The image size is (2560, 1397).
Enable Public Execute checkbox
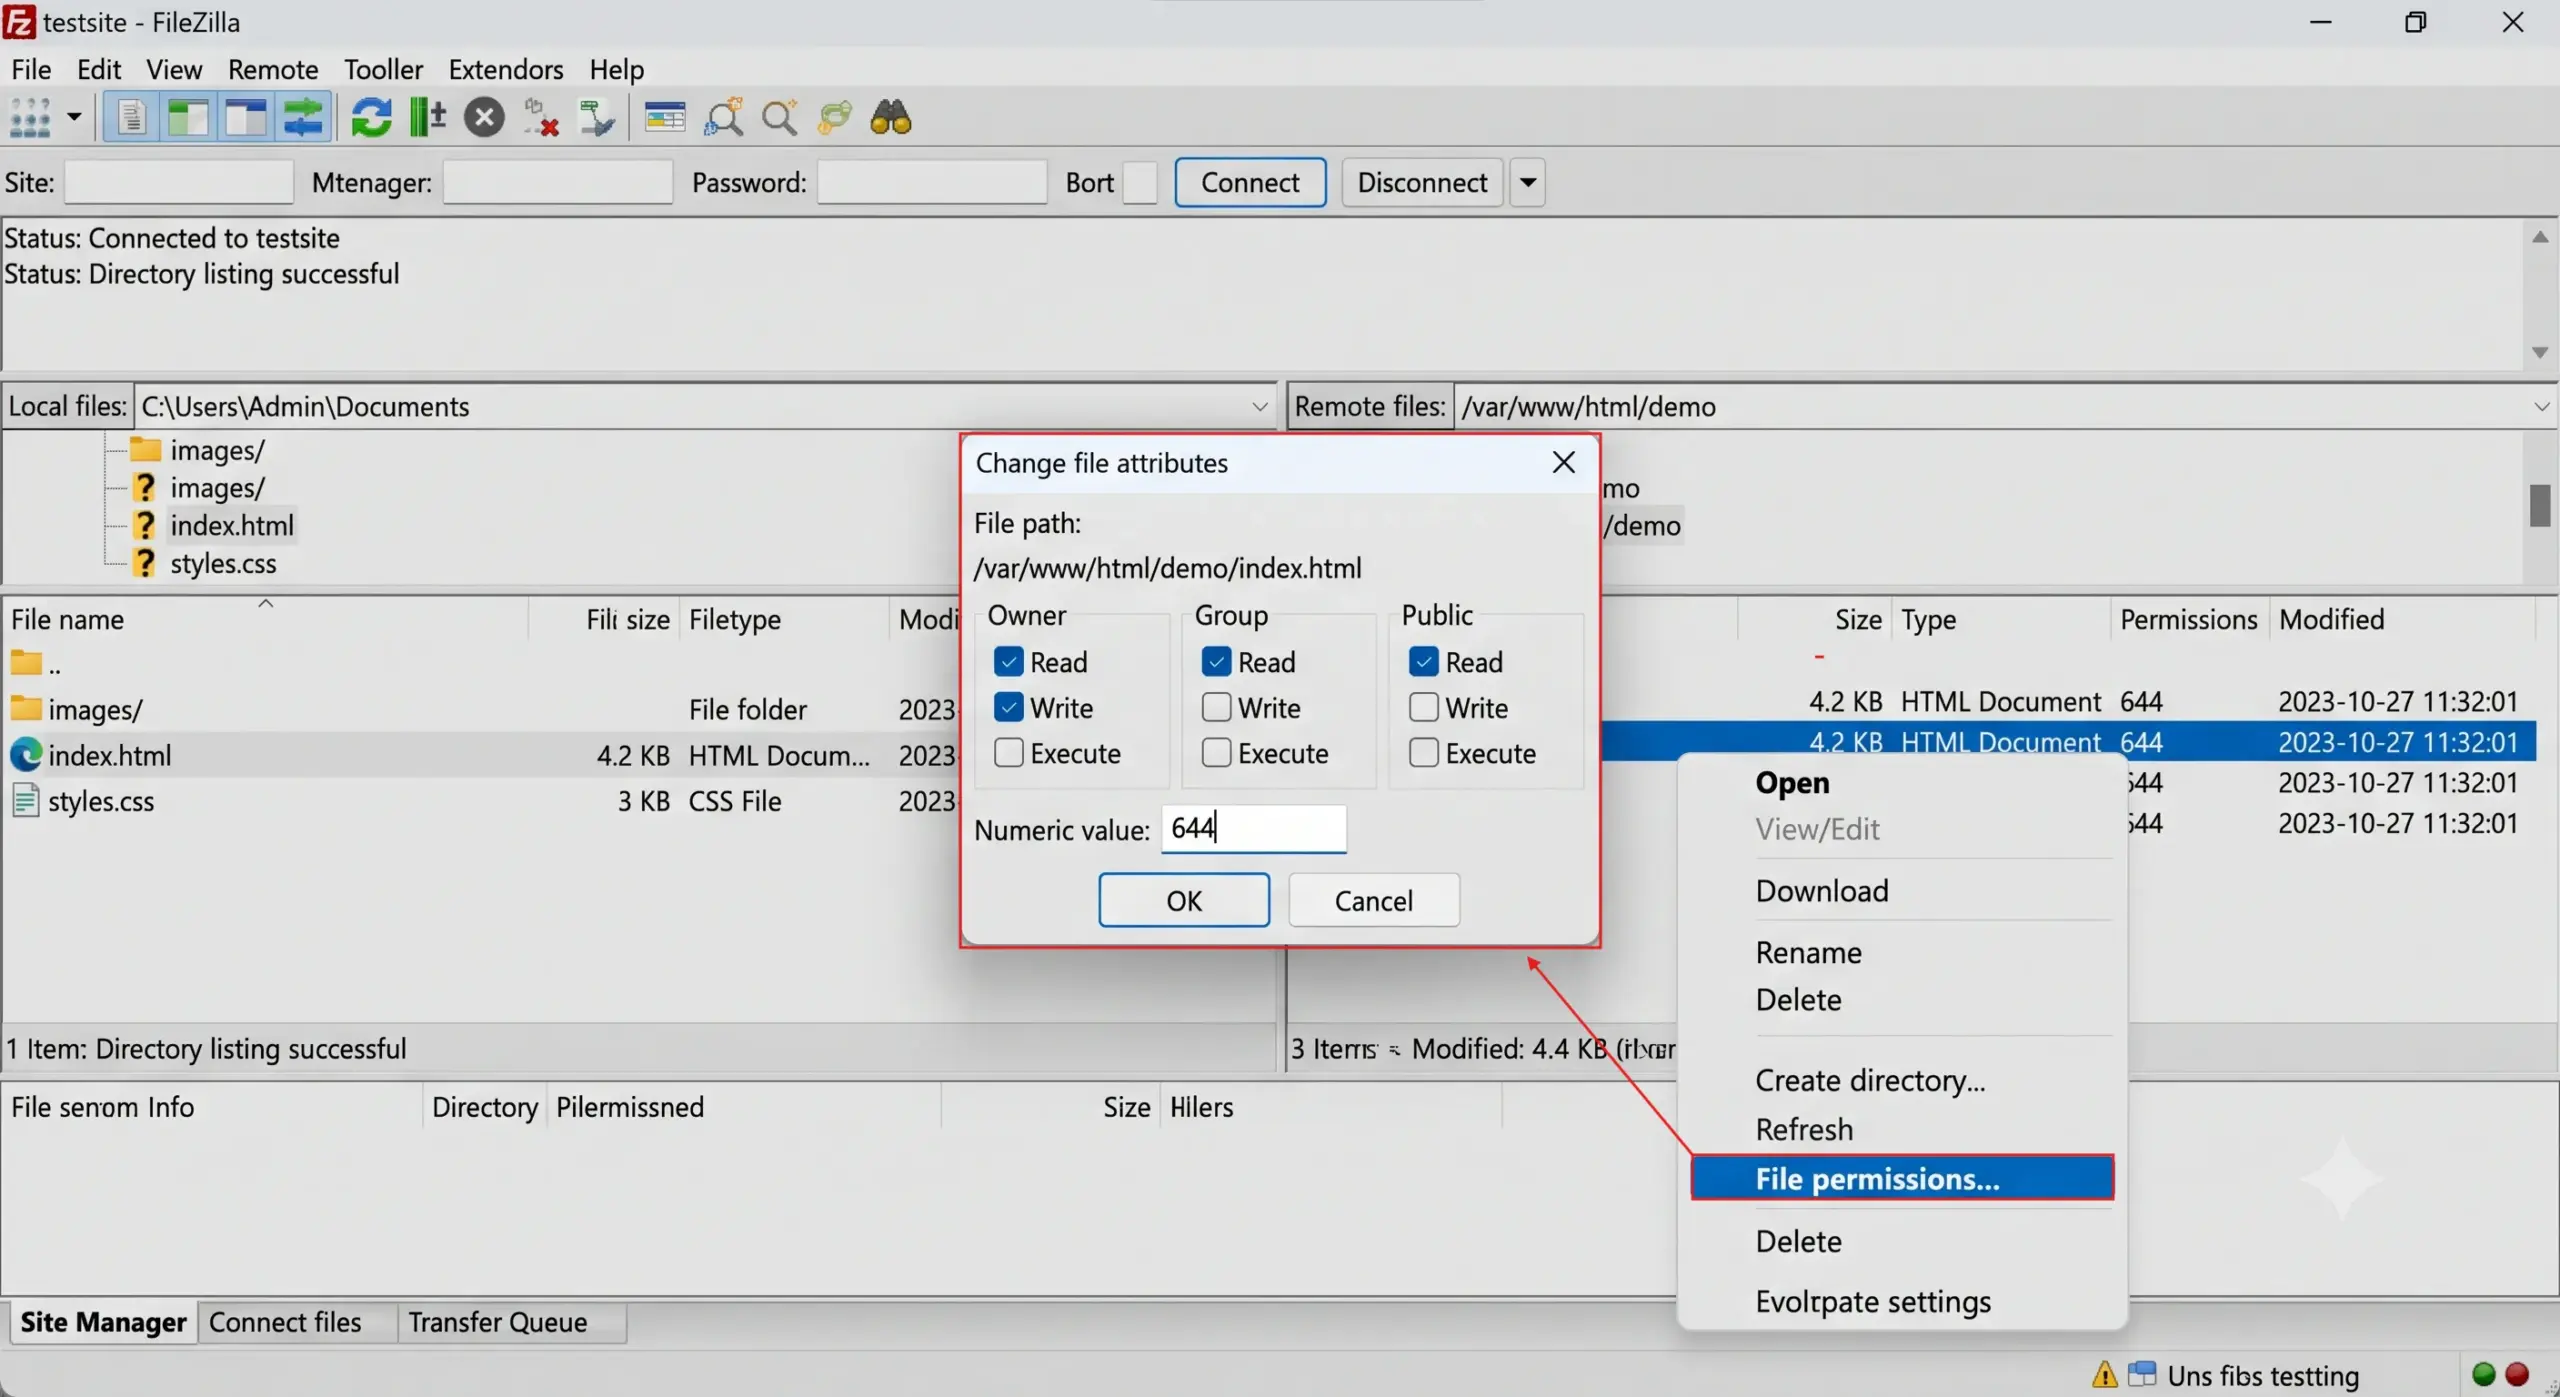point(1423,752)
